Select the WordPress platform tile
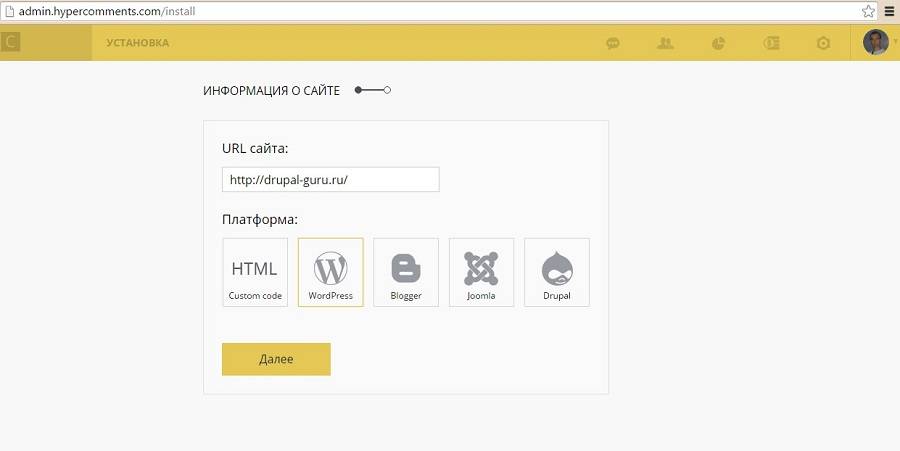Image resolution: width=900 pixels, height=451 pixels. [x=331, y=273]
